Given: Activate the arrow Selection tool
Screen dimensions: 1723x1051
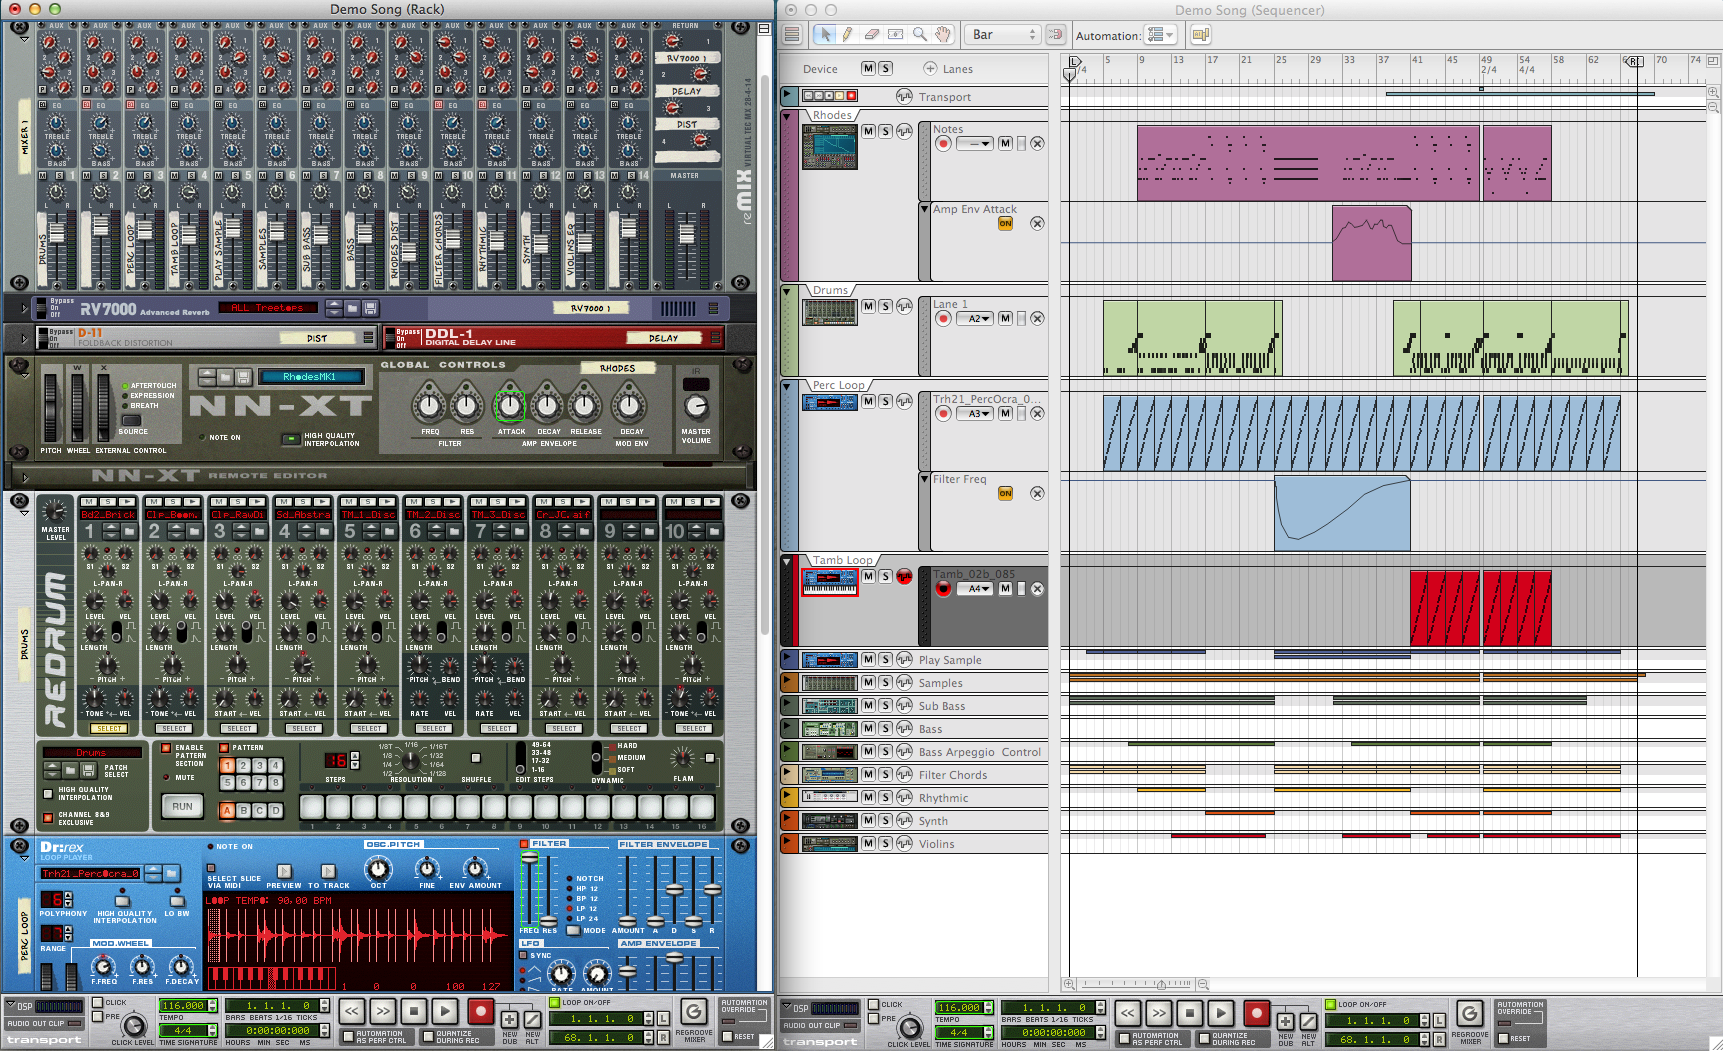Looking at the screenshot, I should pos(825,33).
